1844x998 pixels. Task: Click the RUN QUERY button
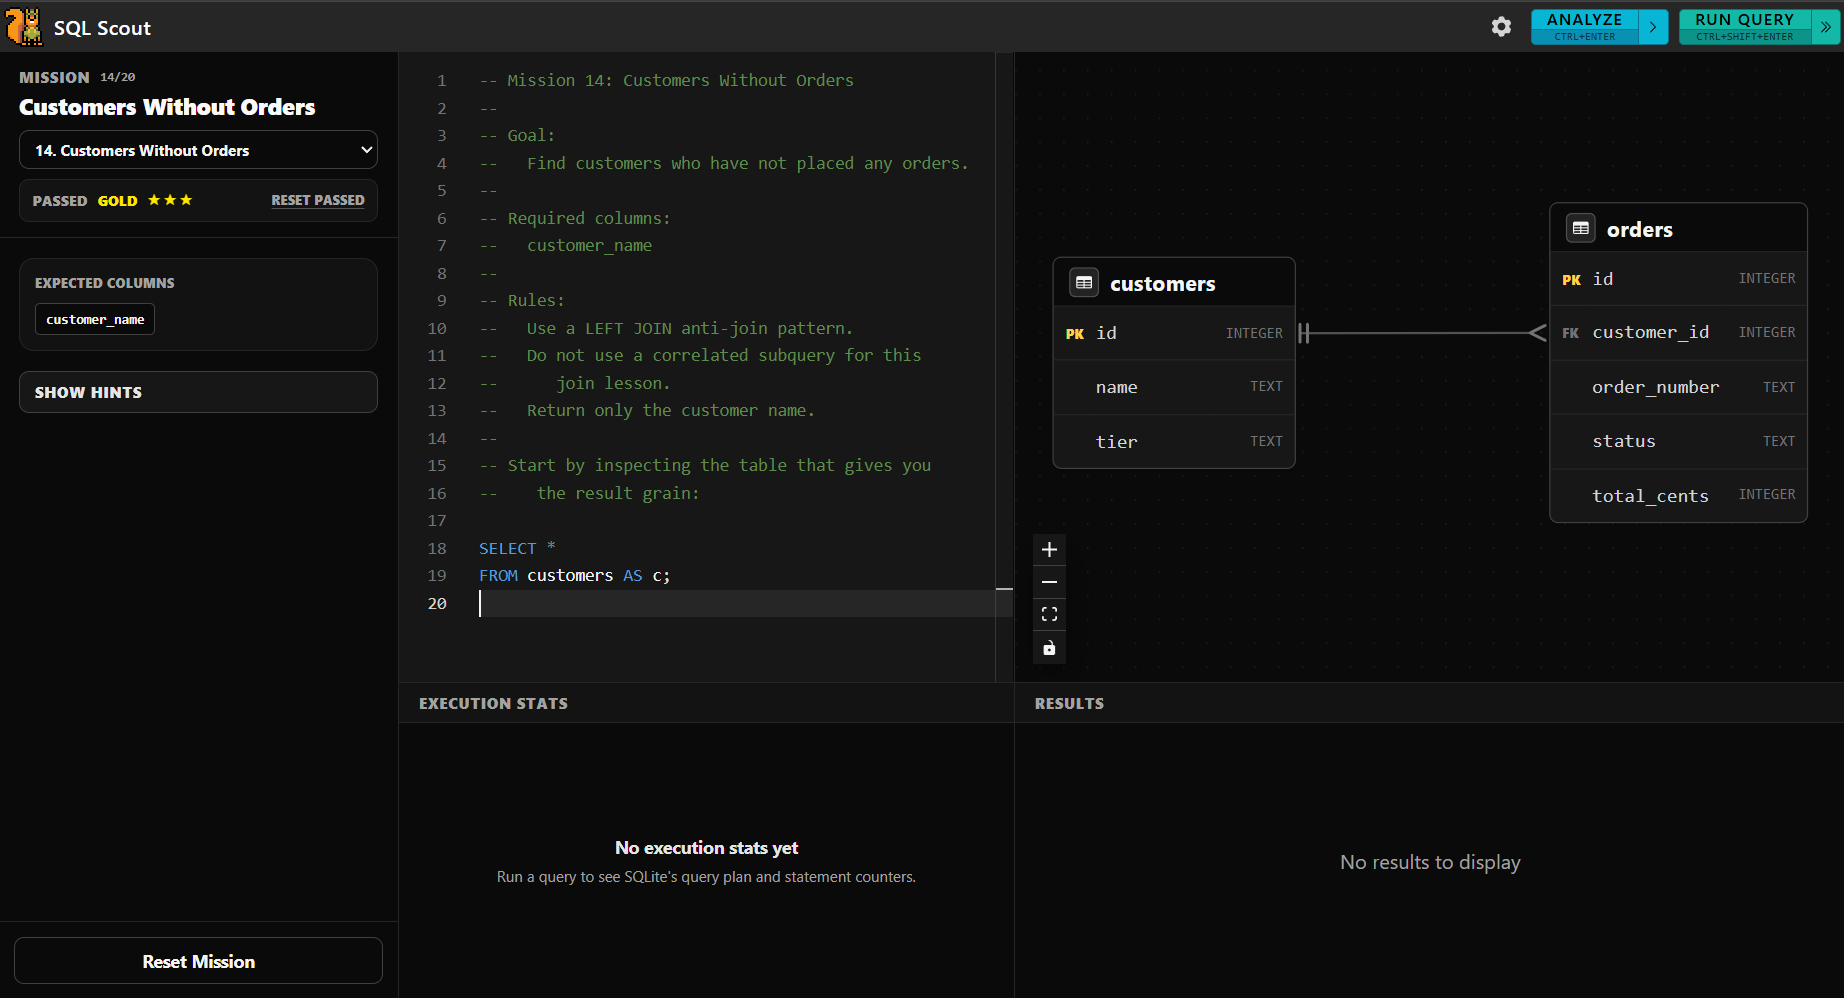pos(1745,27)
